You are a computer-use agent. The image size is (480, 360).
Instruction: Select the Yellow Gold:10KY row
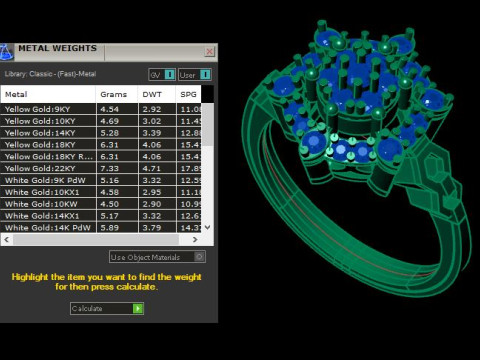coord(101,121)
